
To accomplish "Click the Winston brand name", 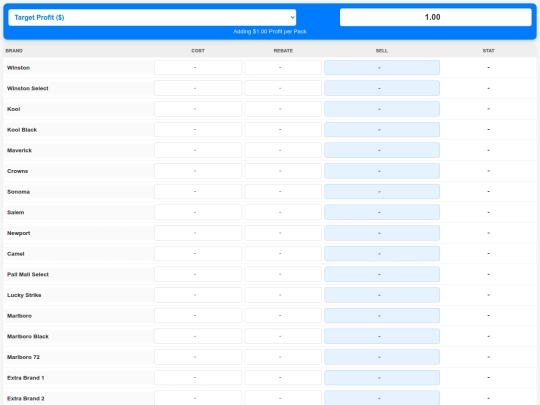I will tap(19, 68).
